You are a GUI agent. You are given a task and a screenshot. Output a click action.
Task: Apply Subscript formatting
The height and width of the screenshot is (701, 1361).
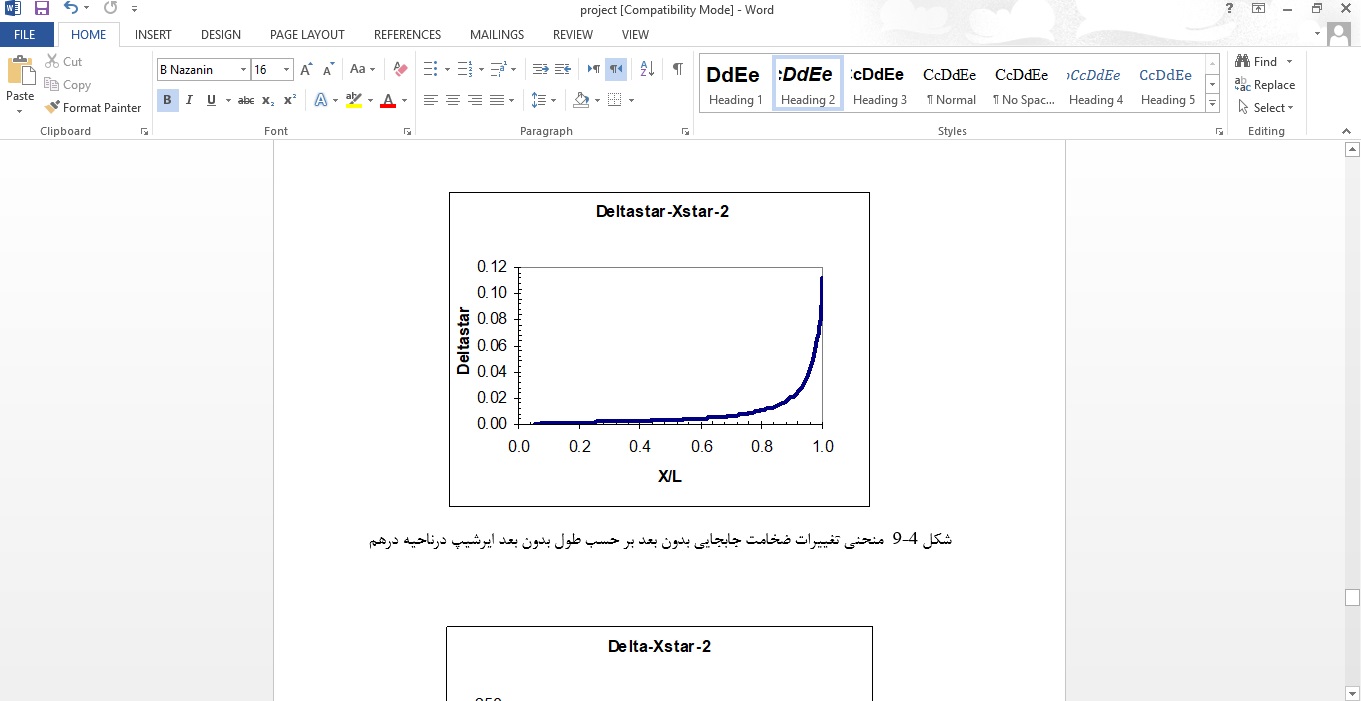[268, 100]
